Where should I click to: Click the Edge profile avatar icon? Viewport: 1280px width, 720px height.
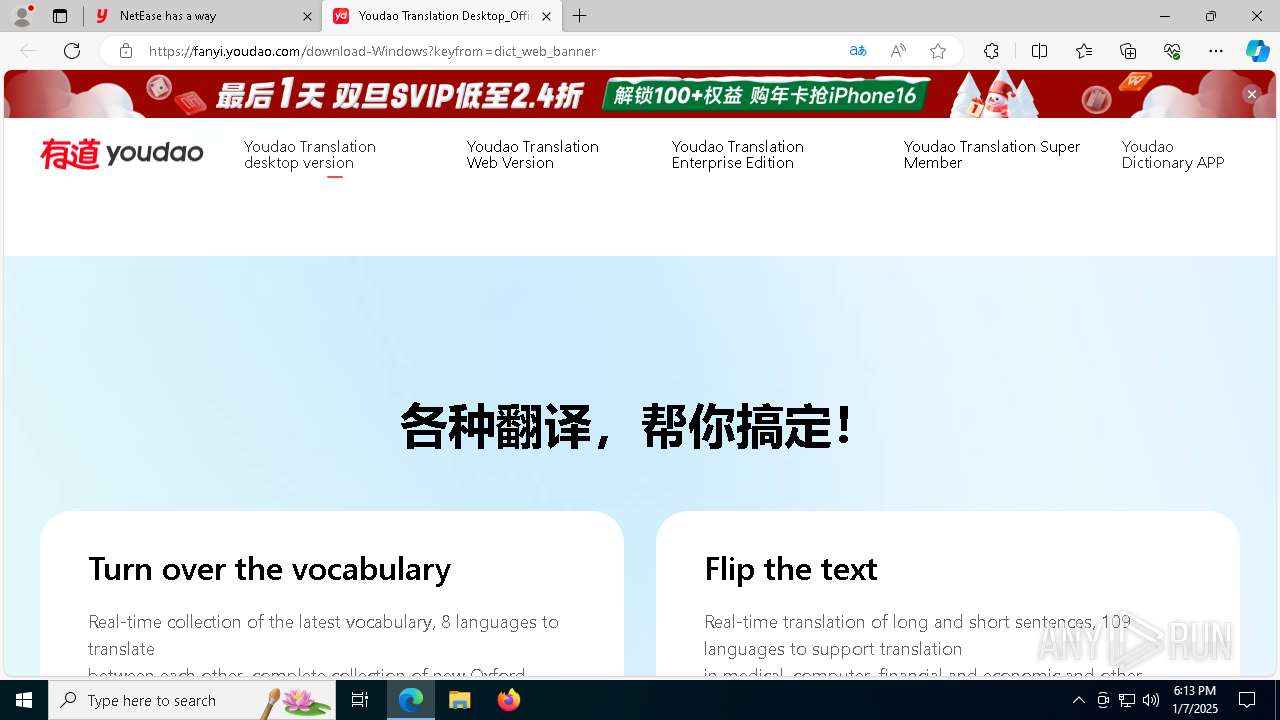click(x=22, y=16)
